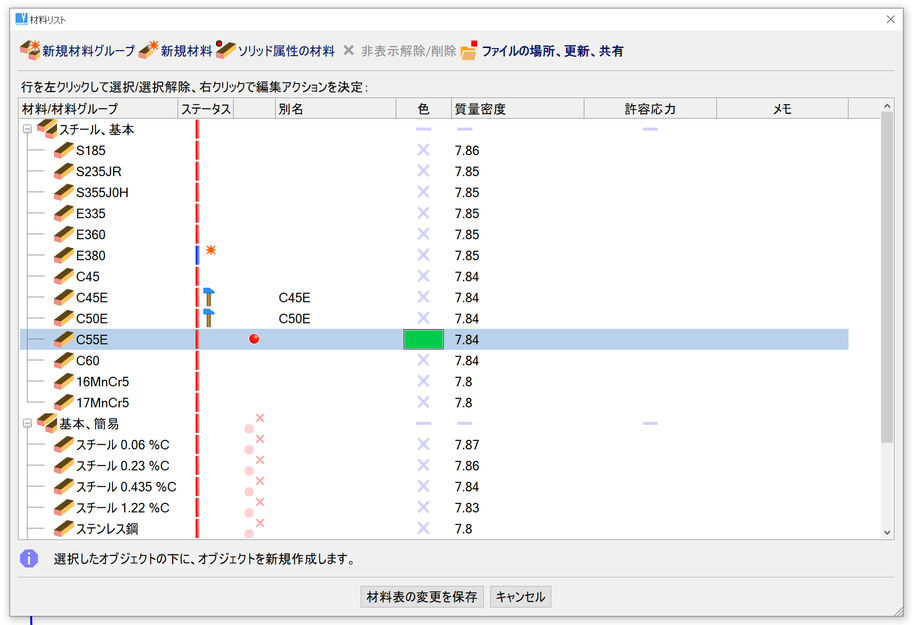Collapse the スチール、基本 group
Screen dimensions: 912x625
click(27, 130)
